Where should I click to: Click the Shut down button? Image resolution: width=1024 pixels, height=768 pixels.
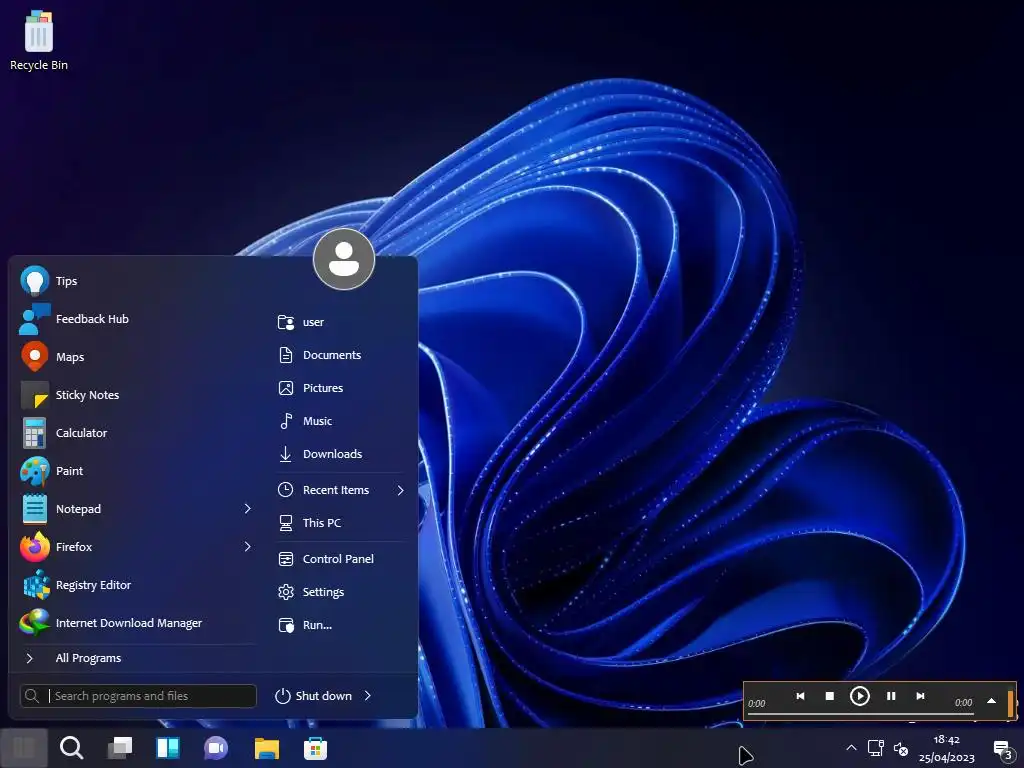(314, 696)
